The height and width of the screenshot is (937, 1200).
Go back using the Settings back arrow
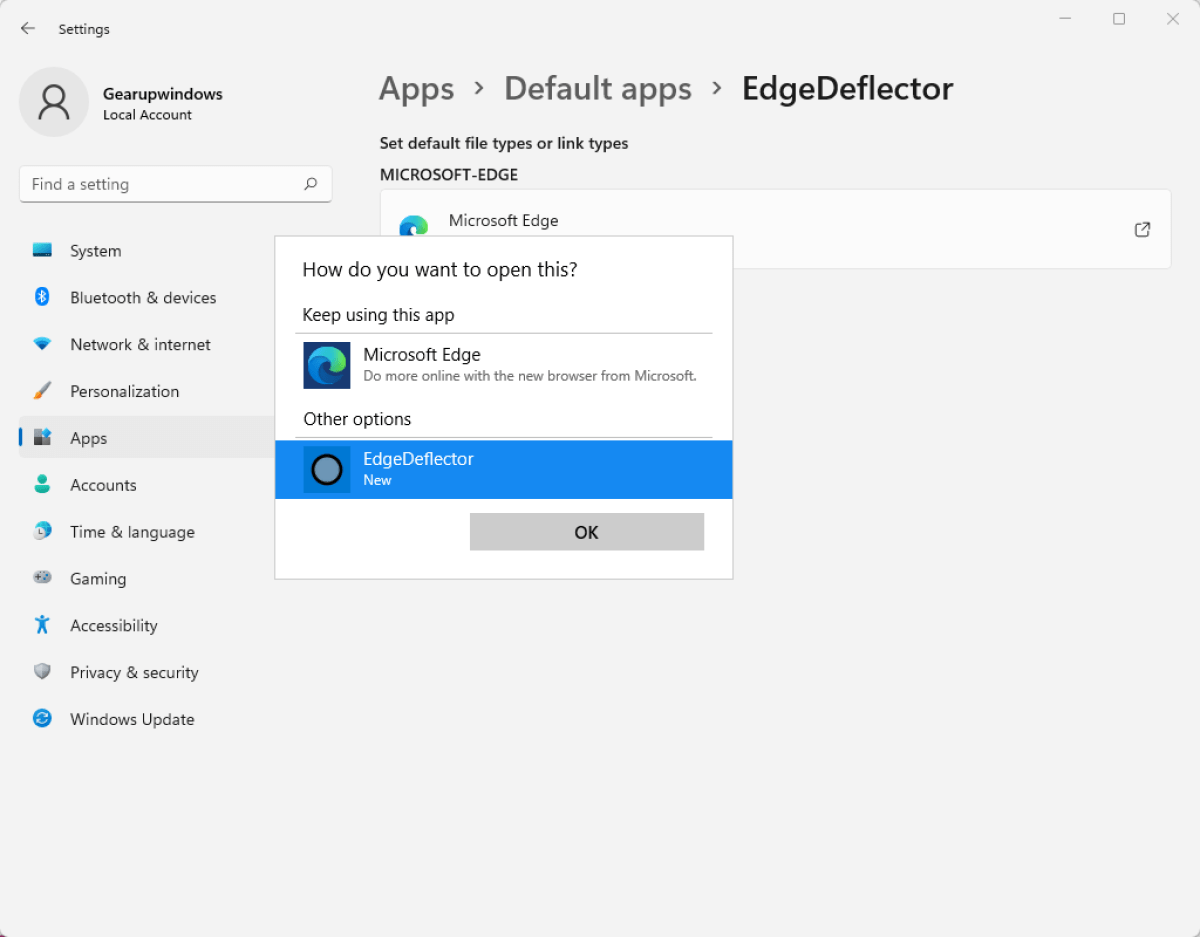28,29
